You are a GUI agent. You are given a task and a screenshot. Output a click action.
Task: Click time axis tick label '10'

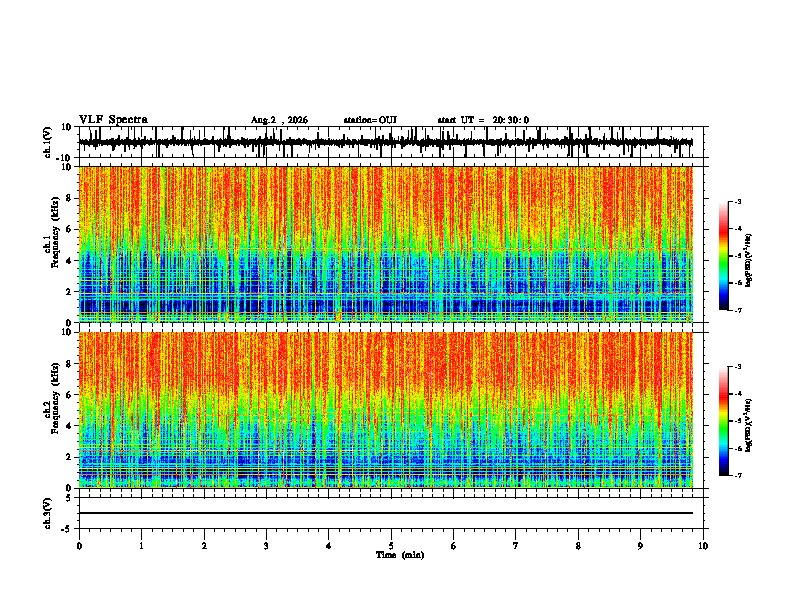coord(703,546)
